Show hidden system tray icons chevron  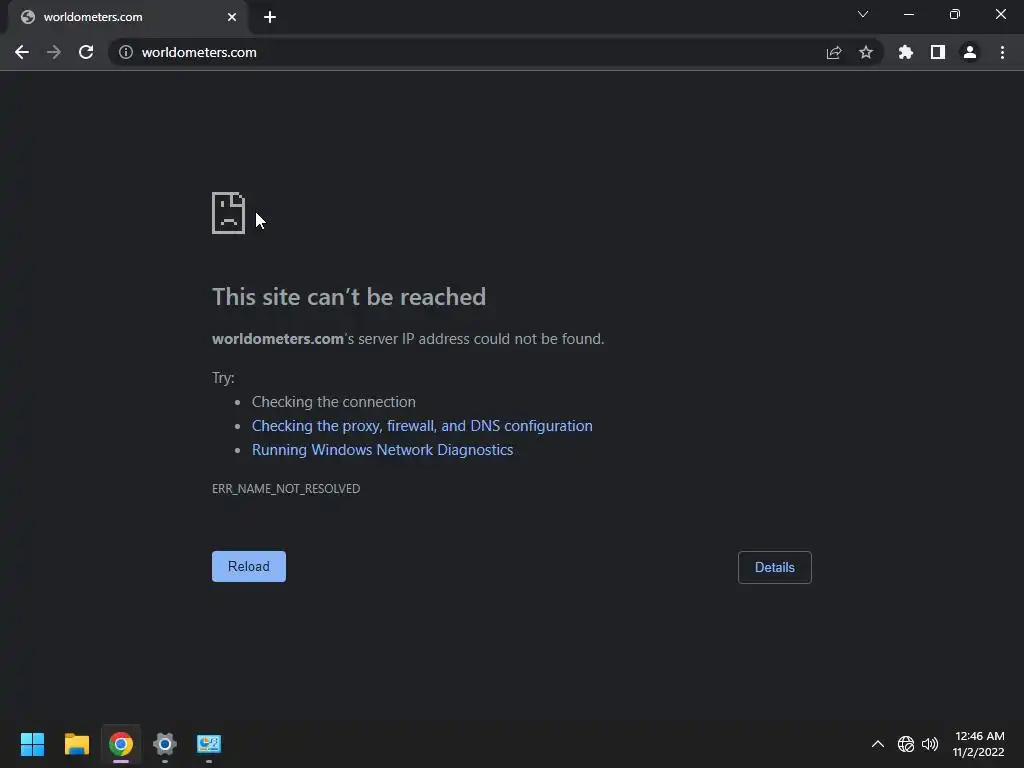click(878, 744)
